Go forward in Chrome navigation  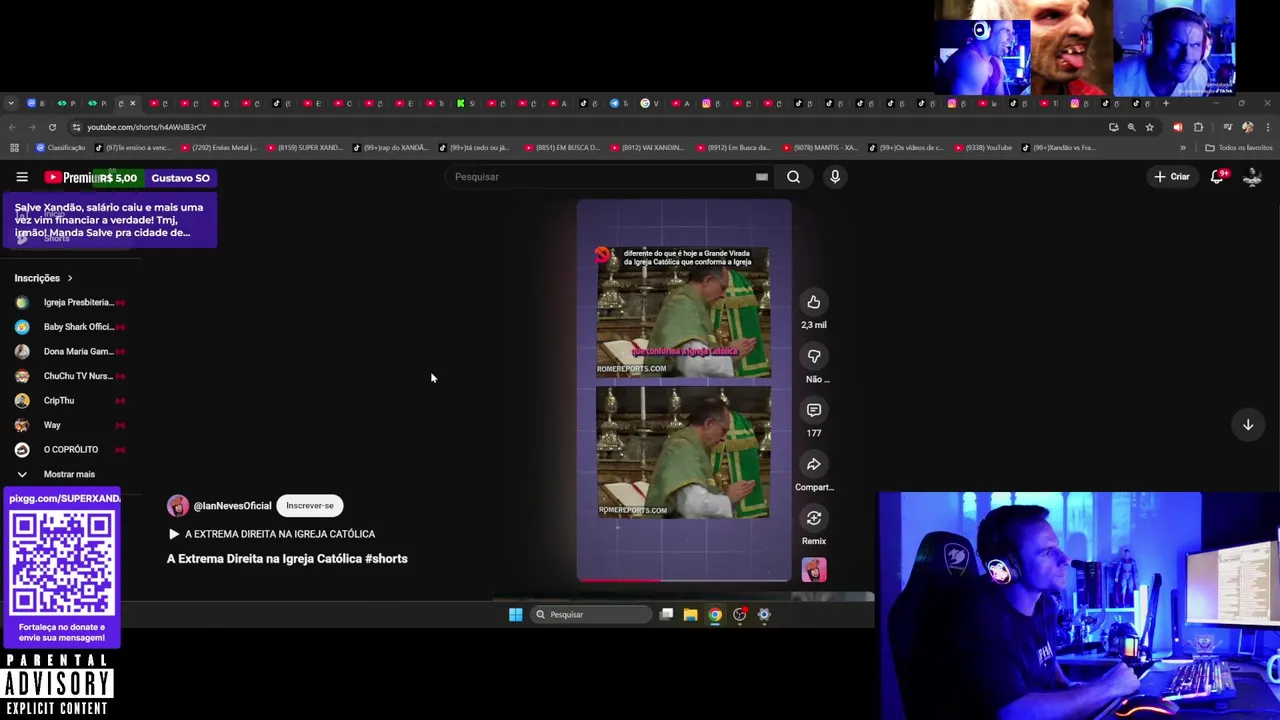click(32, 127)
